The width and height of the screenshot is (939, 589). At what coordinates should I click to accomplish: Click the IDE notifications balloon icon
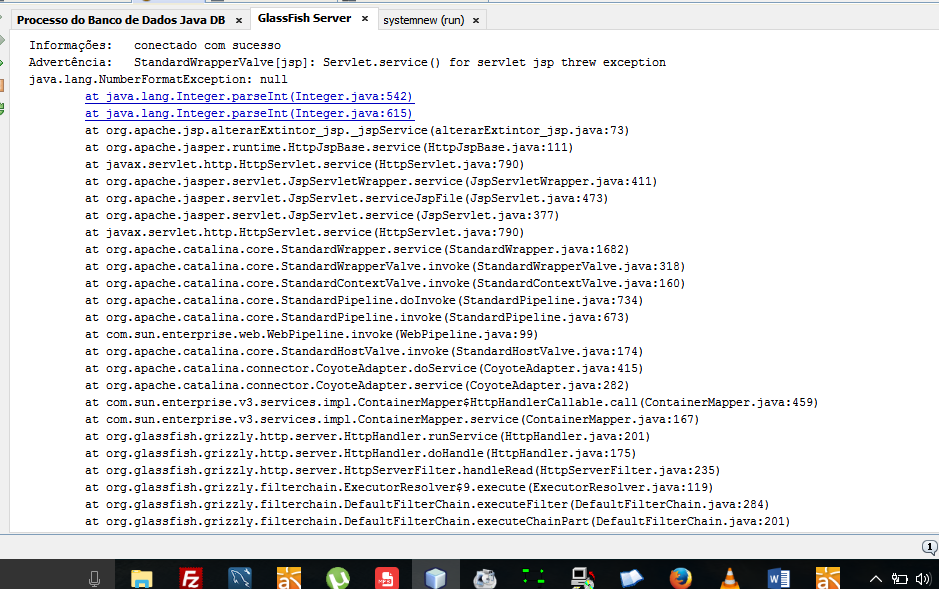point(929,547)
